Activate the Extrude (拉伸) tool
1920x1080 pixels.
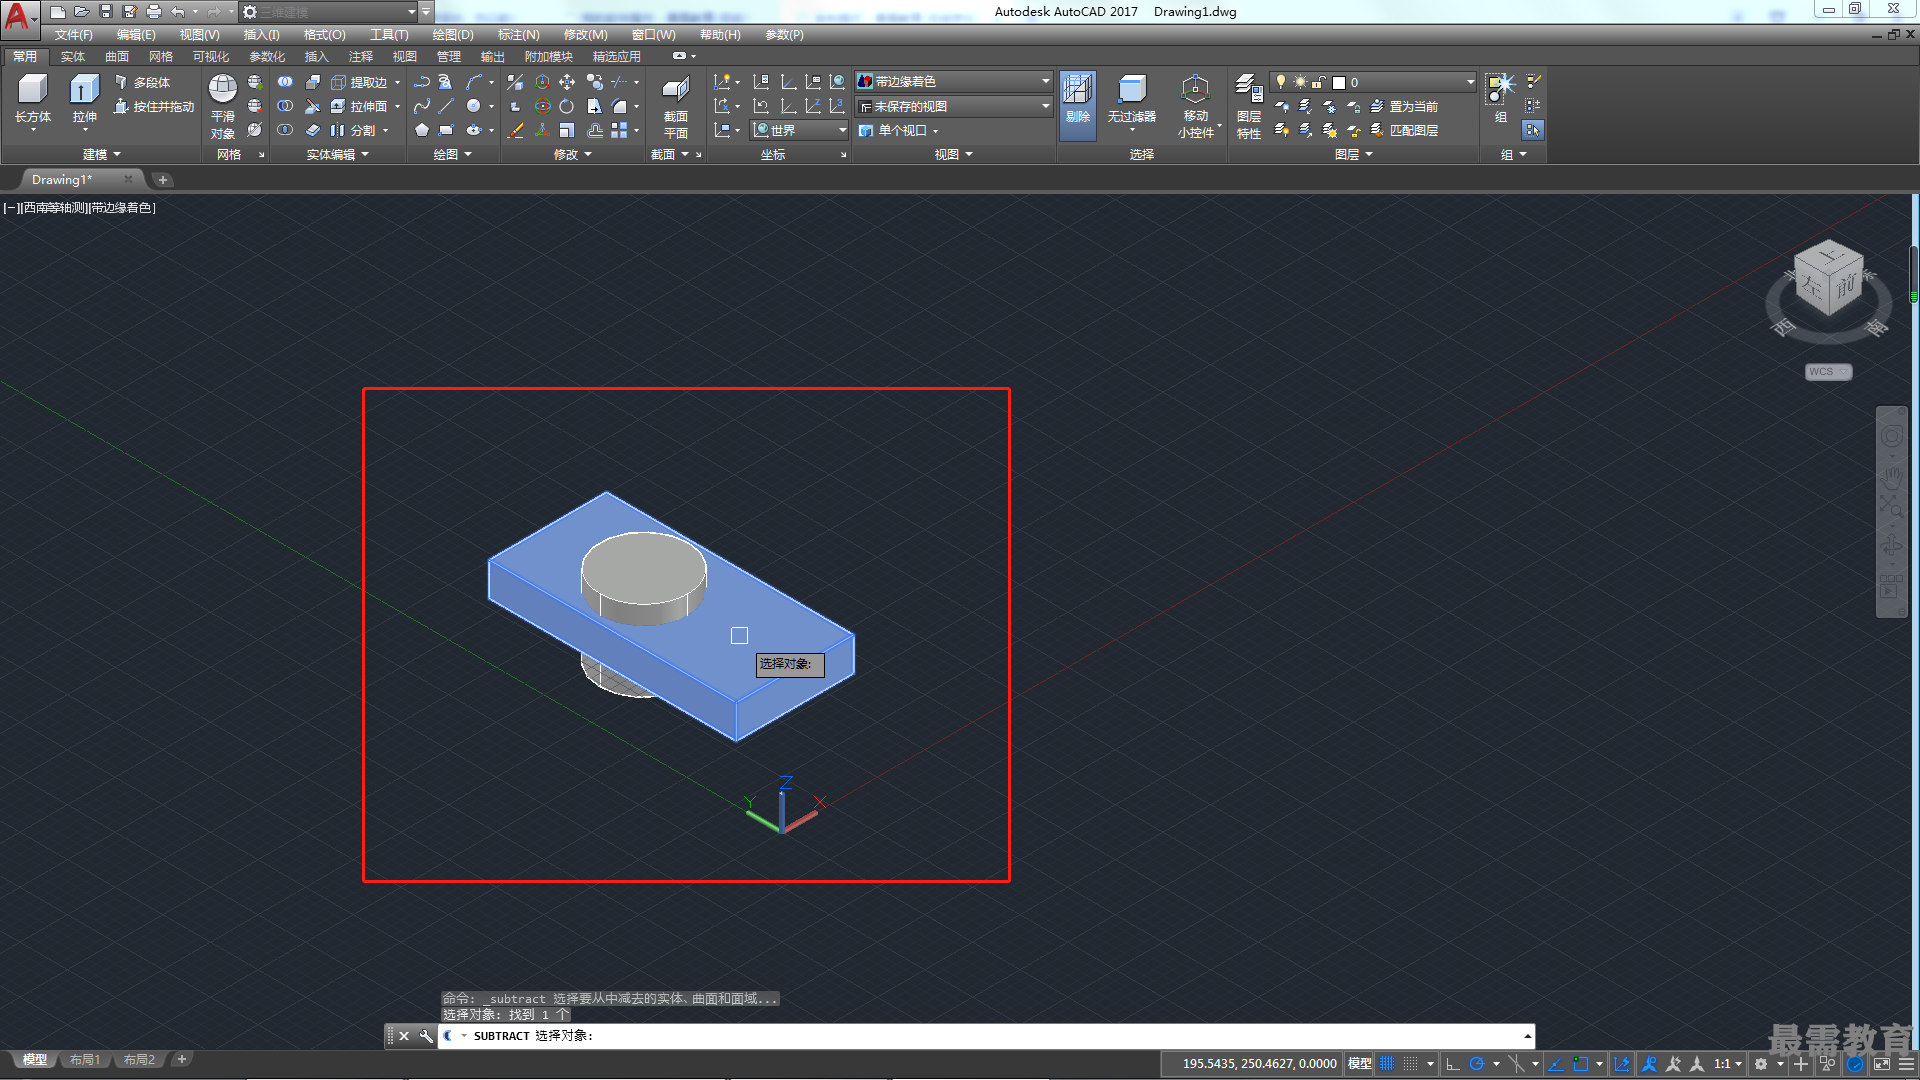(84, 100)
